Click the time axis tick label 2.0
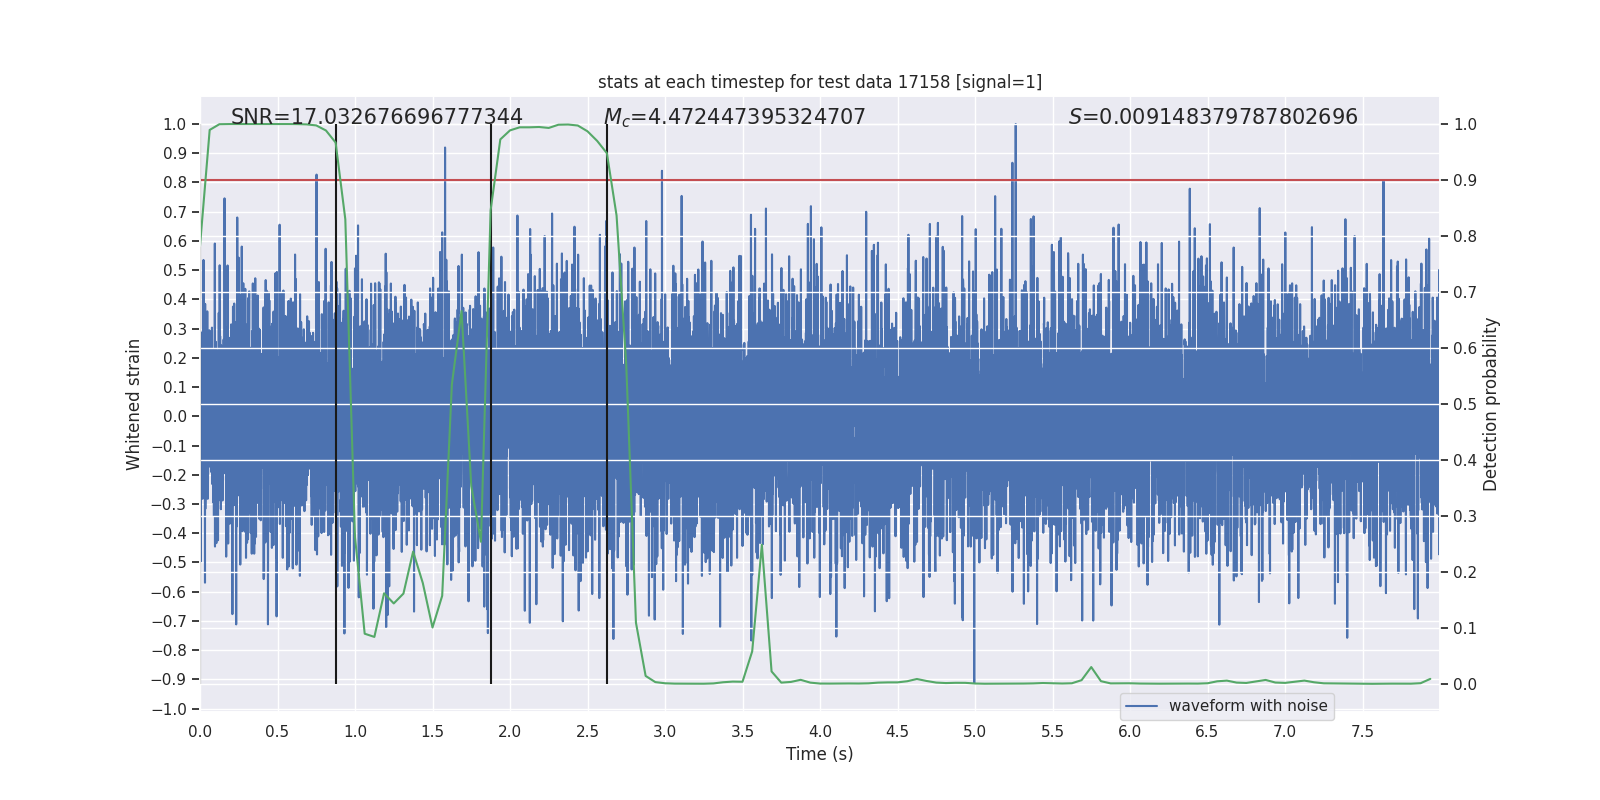1600x800 pixels. tap(510, 731)
